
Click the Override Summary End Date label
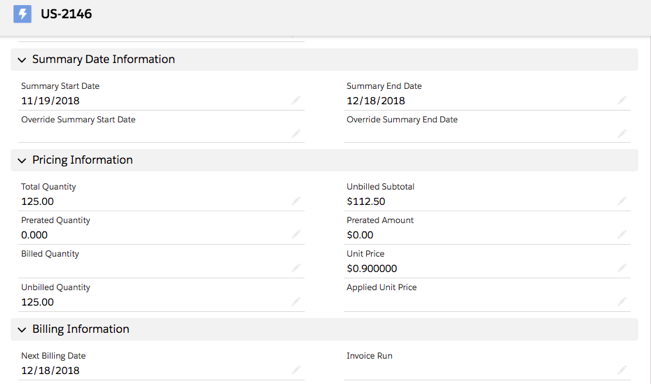pyautogui.click(x=402, y=120)
